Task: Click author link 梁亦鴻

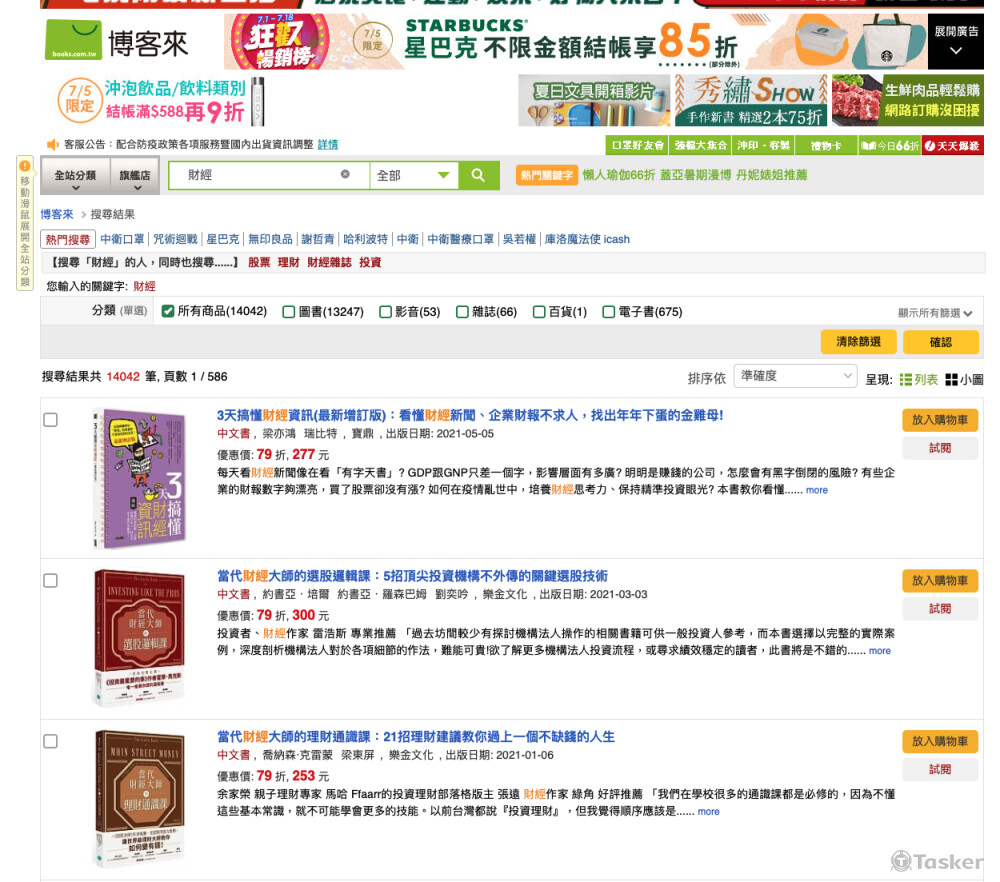Action: click(x=279, y=434)
